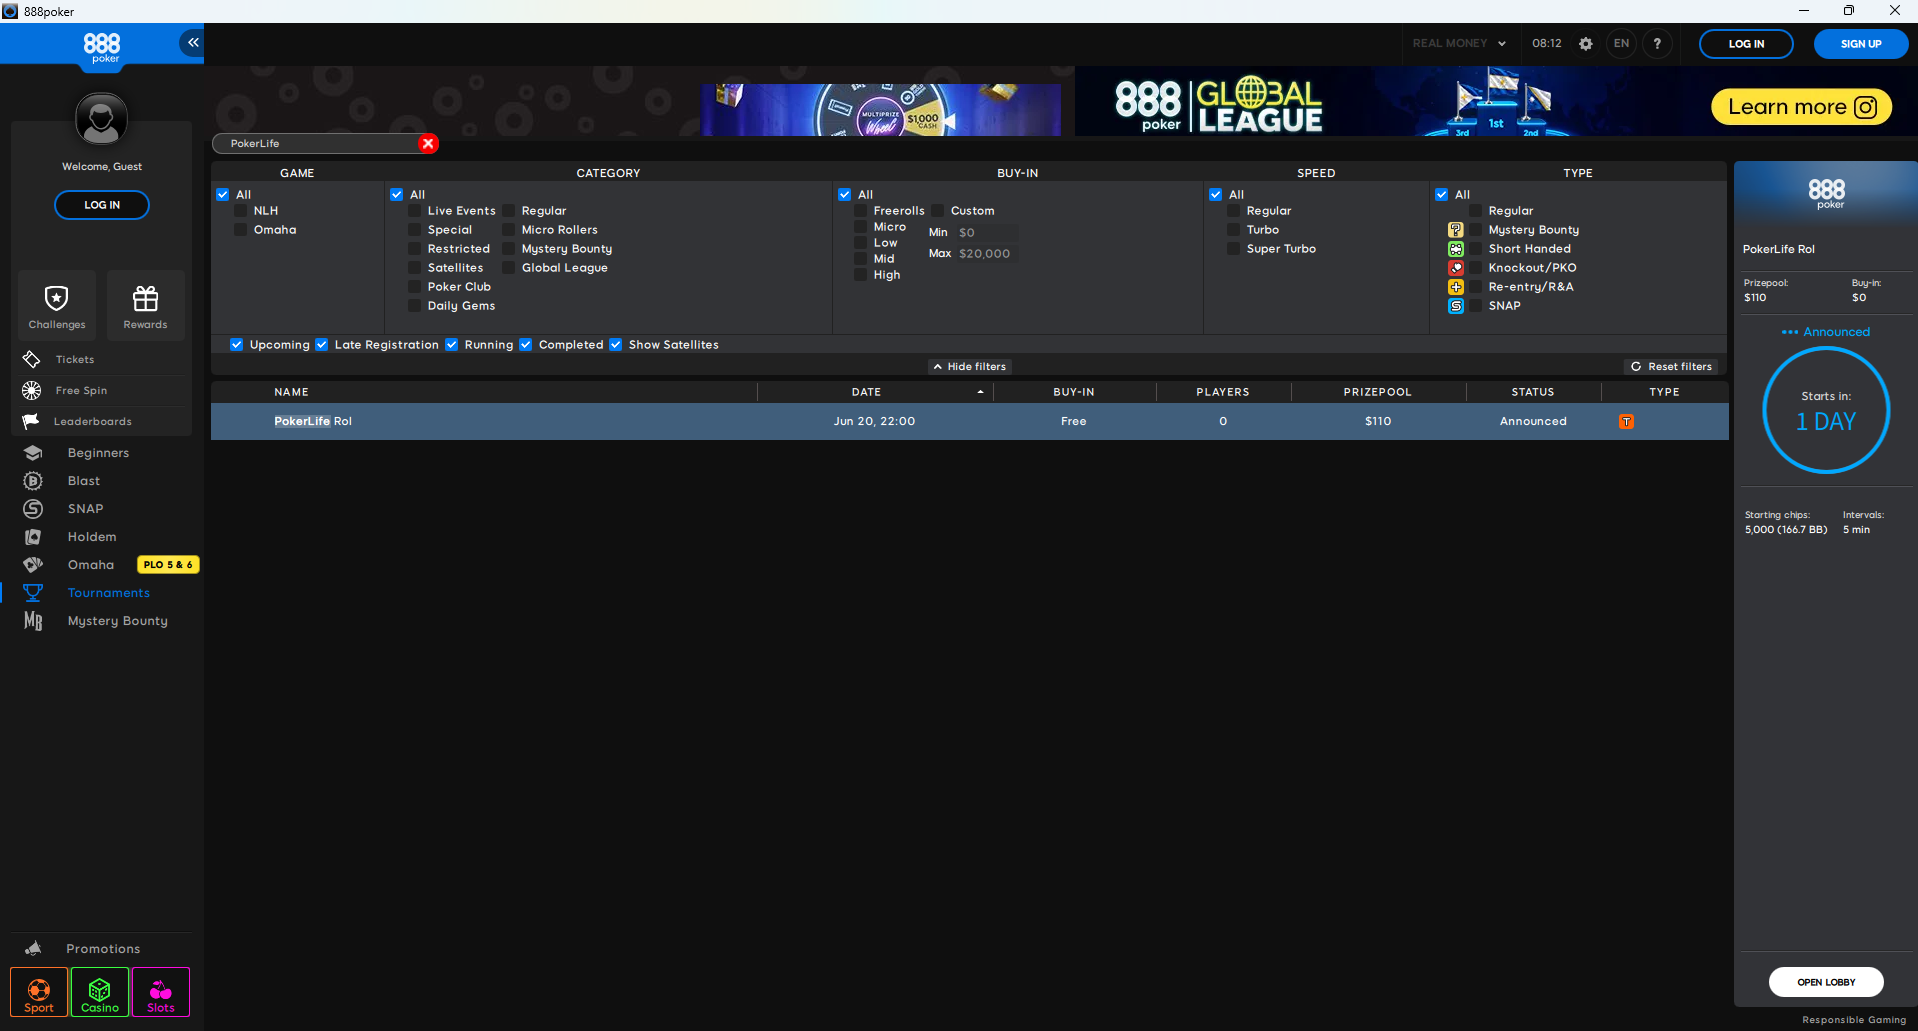Click the PLO 5 & 6 badge
Image resolution: width=1918 pixels, height=1031 pixels.
click(168, 565)
